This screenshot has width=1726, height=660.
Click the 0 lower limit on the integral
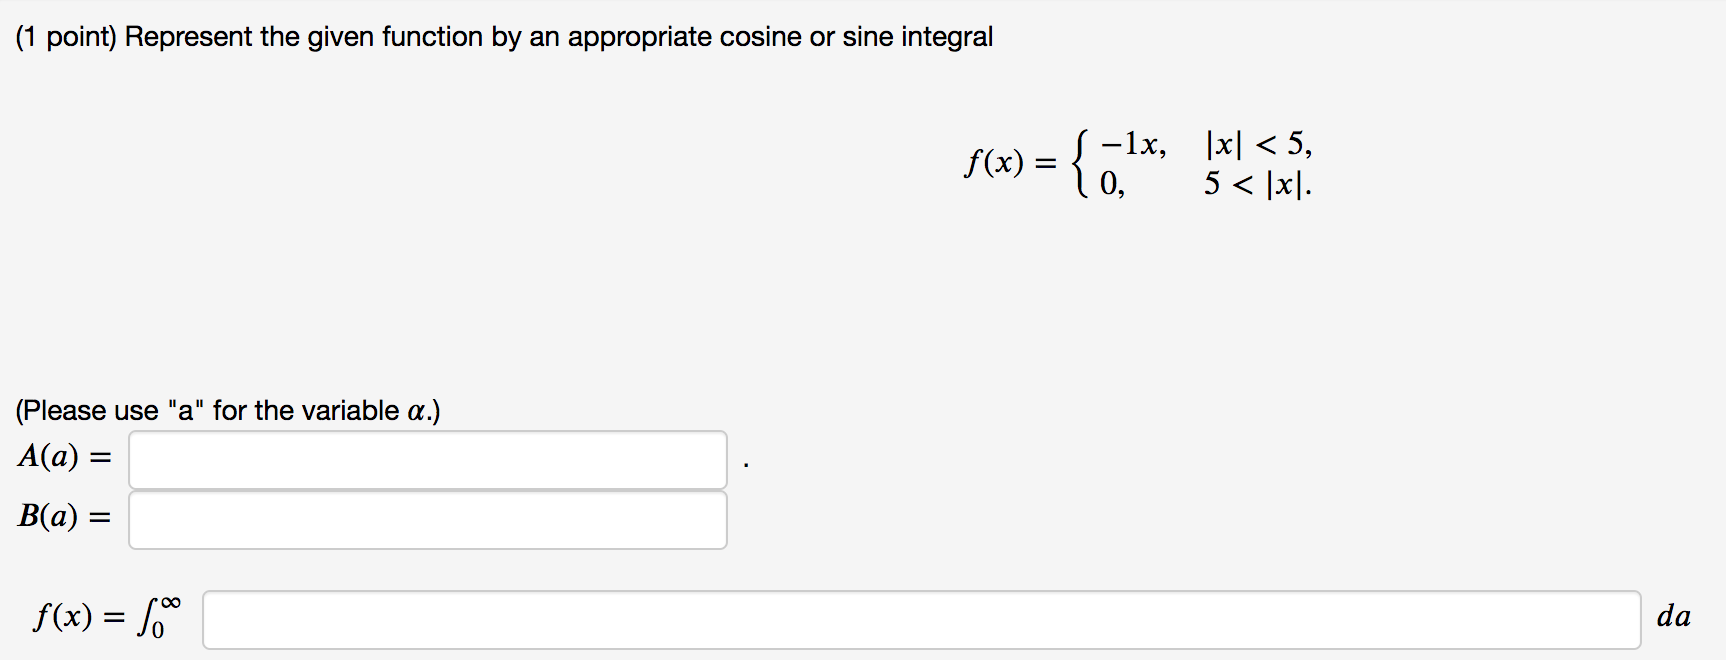point(160,633)
